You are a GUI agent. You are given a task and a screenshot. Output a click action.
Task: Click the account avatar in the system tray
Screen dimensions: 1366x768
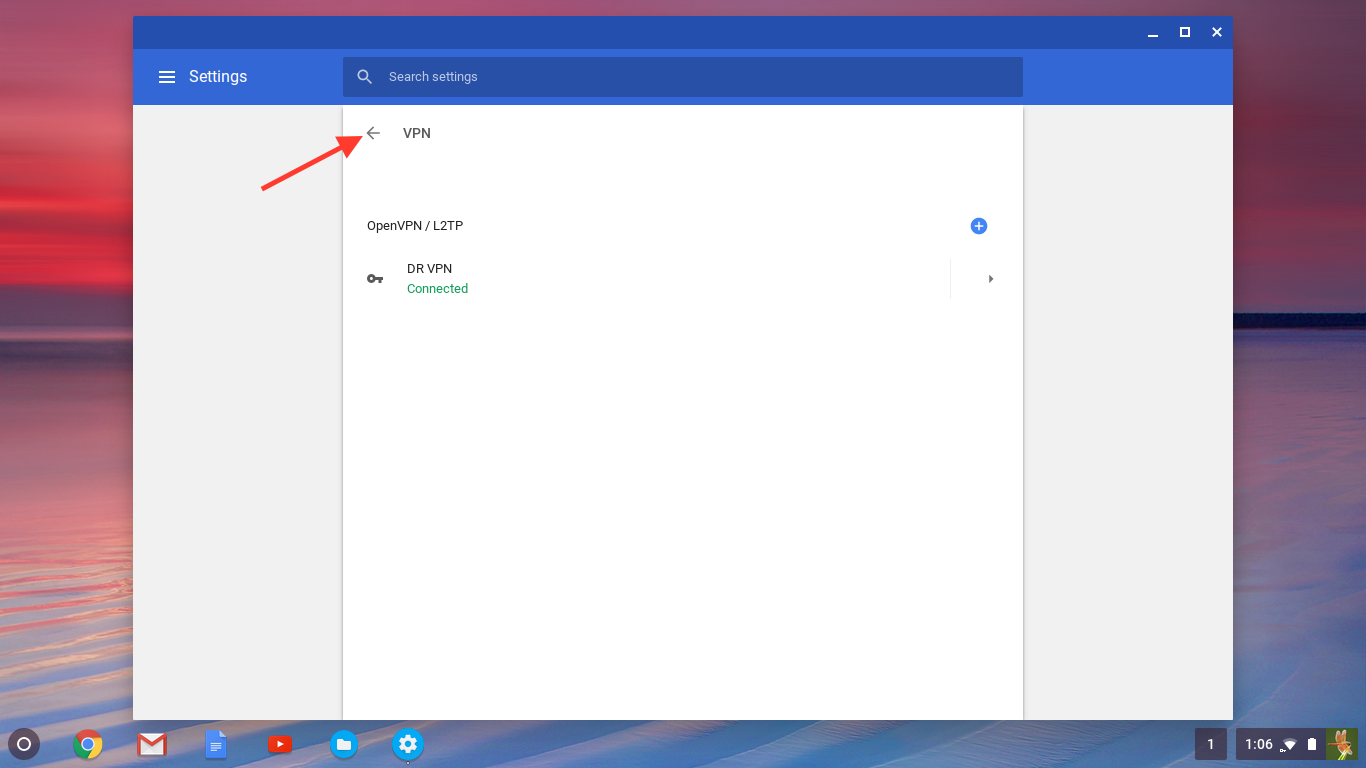point(1342,744)
